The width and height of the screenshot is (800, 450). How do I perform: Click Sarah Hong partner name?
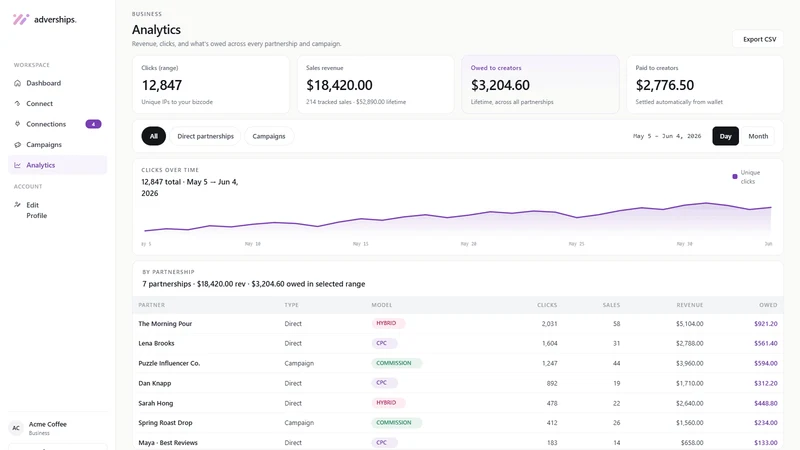[156, 403]
